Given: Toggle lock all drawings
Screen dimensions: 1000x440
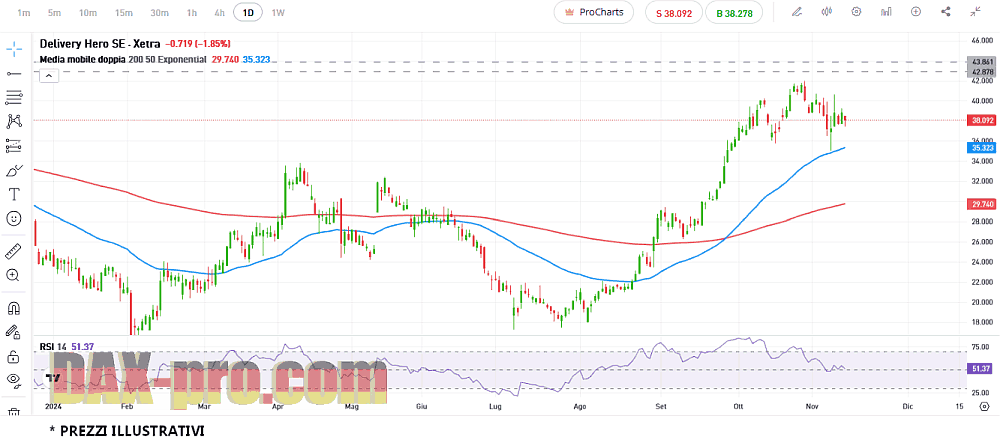Looking at the screenshot, I should (x=13, y=356).
